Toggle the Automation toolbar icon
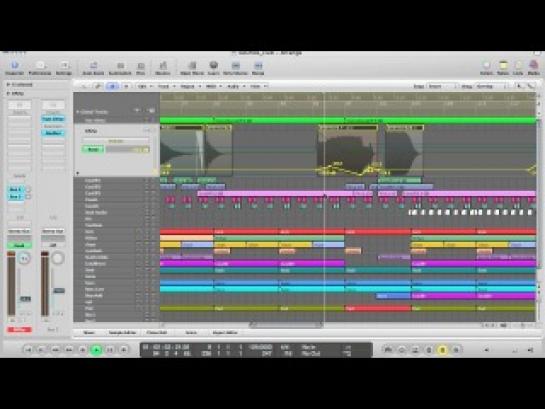 pos(120,68)
